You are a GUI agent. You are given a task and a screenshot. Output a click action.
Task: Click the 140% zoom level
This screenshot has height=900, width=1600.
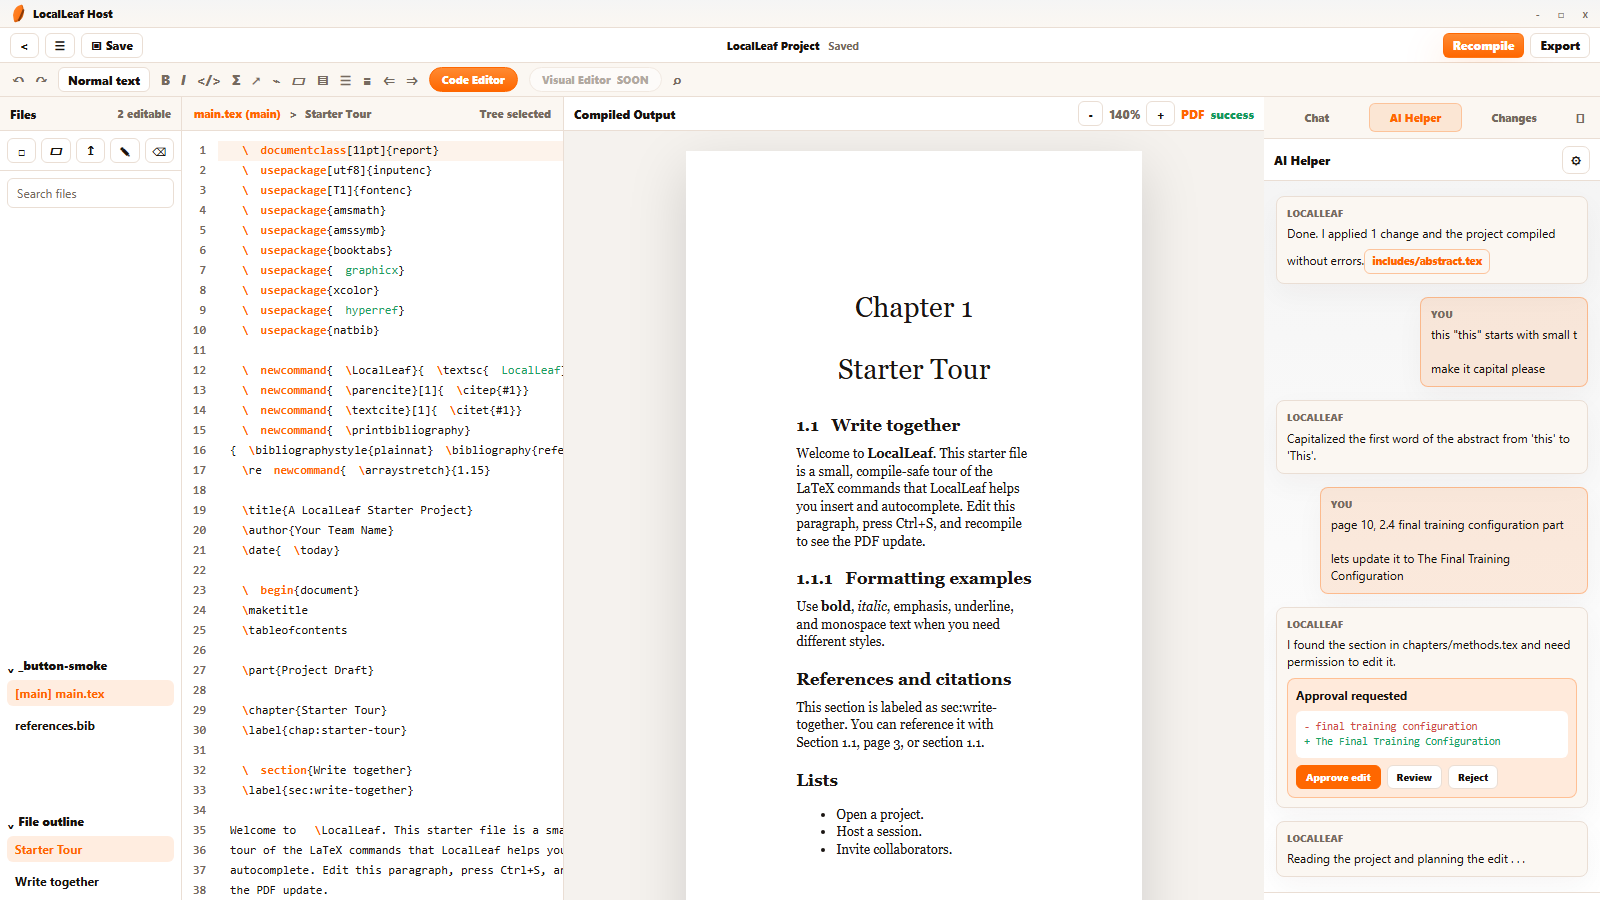(x=1125, y=115)
